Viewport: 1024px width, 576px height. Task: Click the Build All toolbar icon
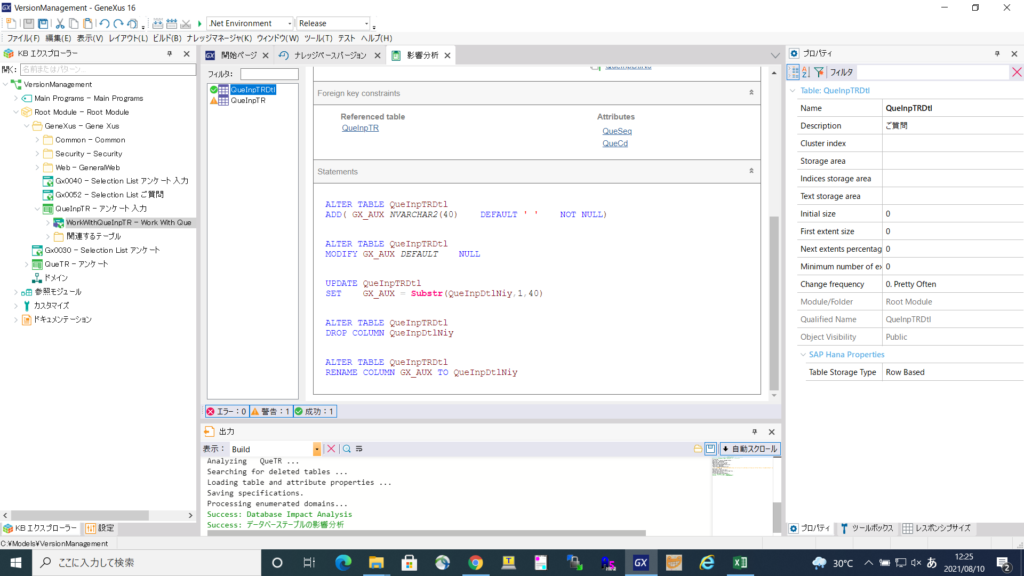coord(157,24)
